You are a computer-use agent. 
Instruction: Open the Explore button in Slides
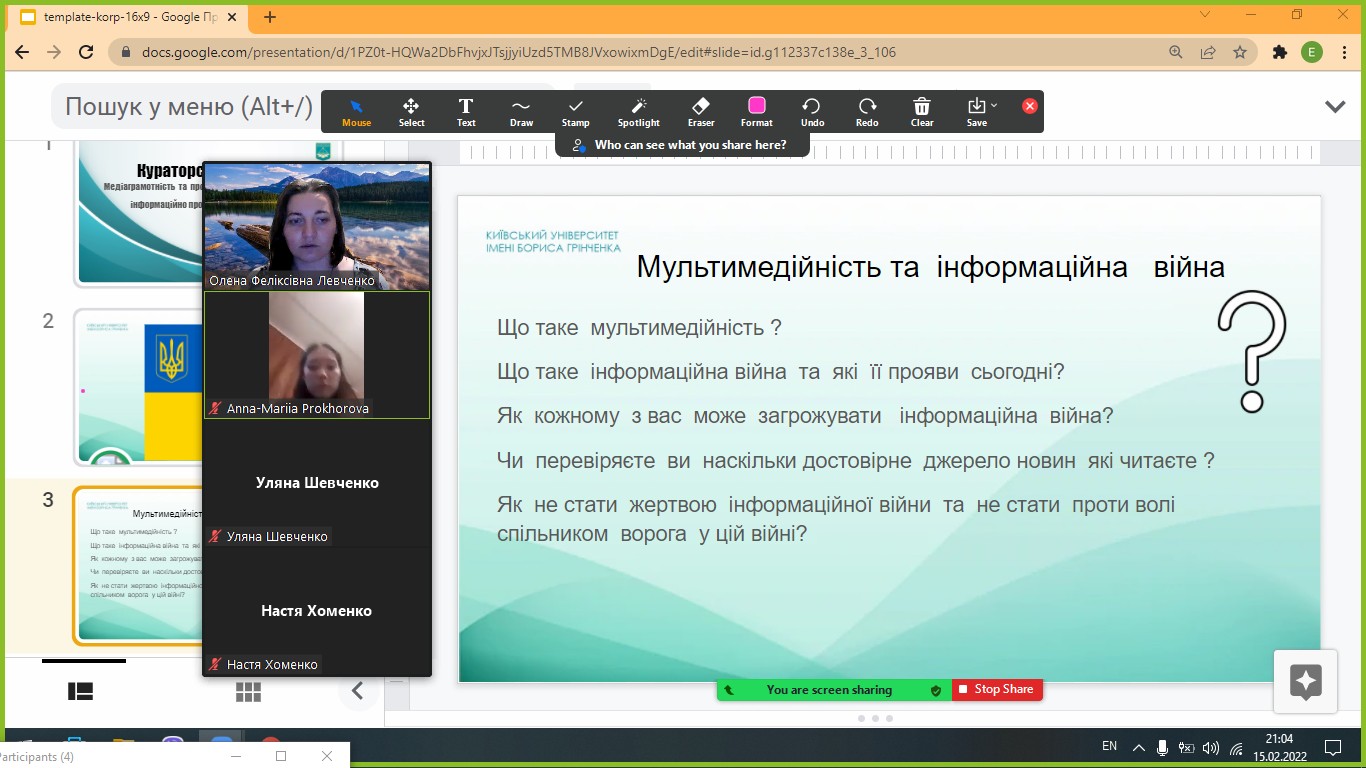1305,682
